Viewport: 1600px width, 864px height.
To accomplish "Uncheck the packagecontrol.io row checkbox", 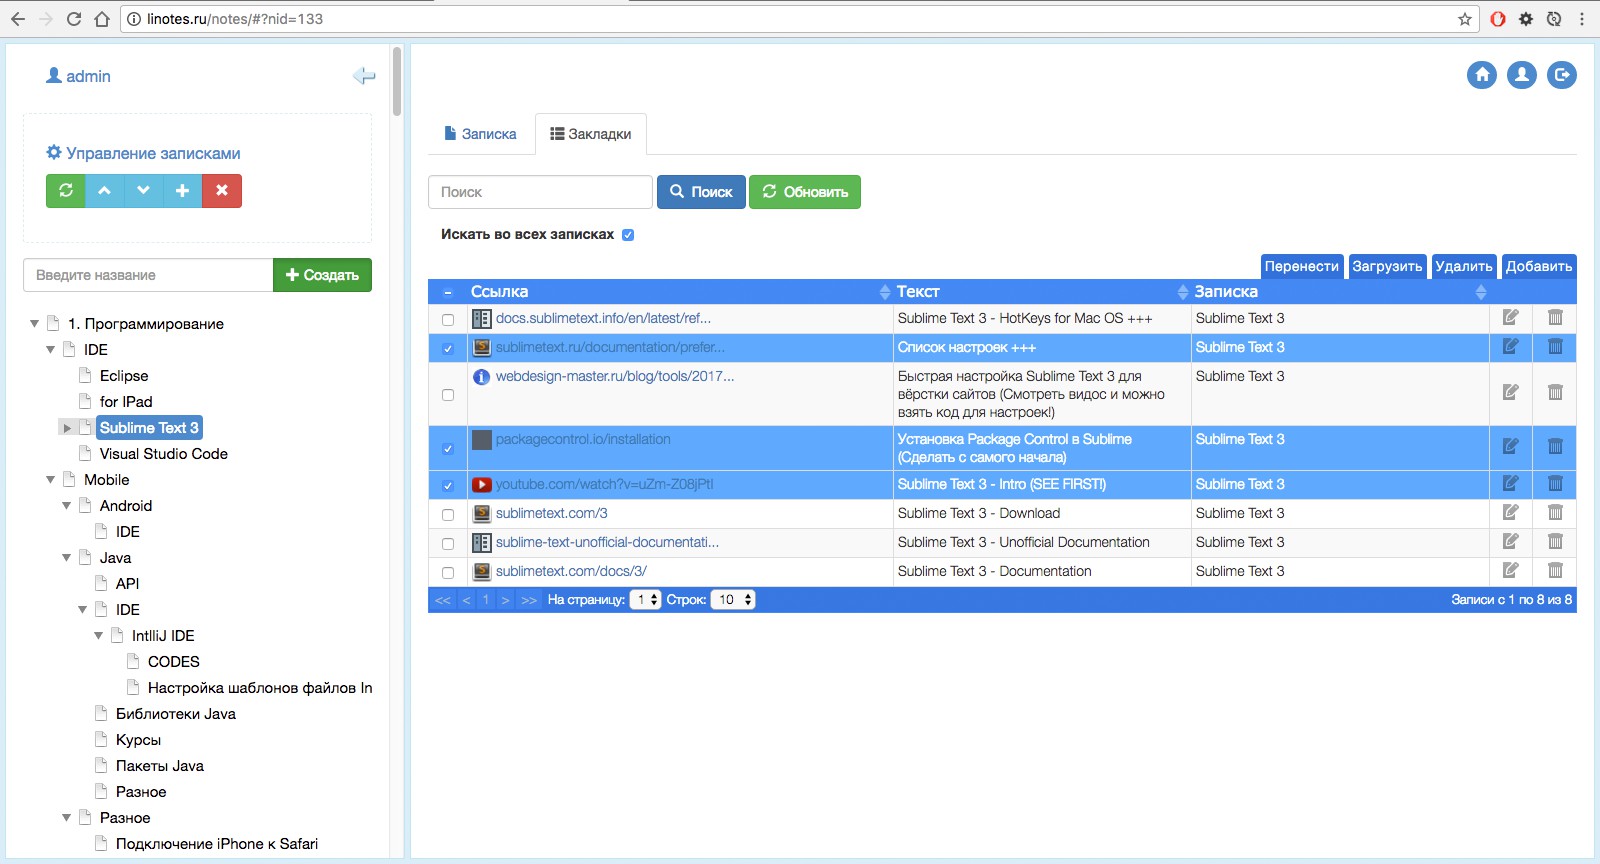I will pyautogui.click(x=448, y=449).
